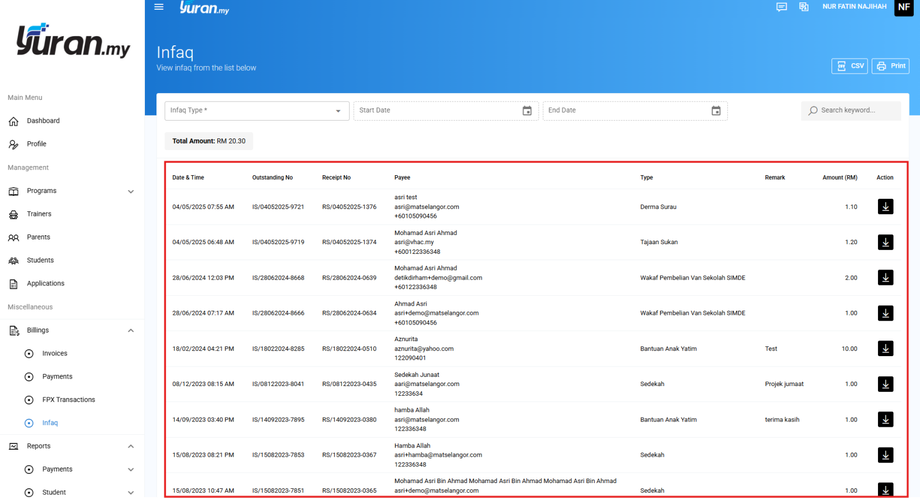Click the Print button
Screen dimensions: 920x498
(x=890, y=66)
